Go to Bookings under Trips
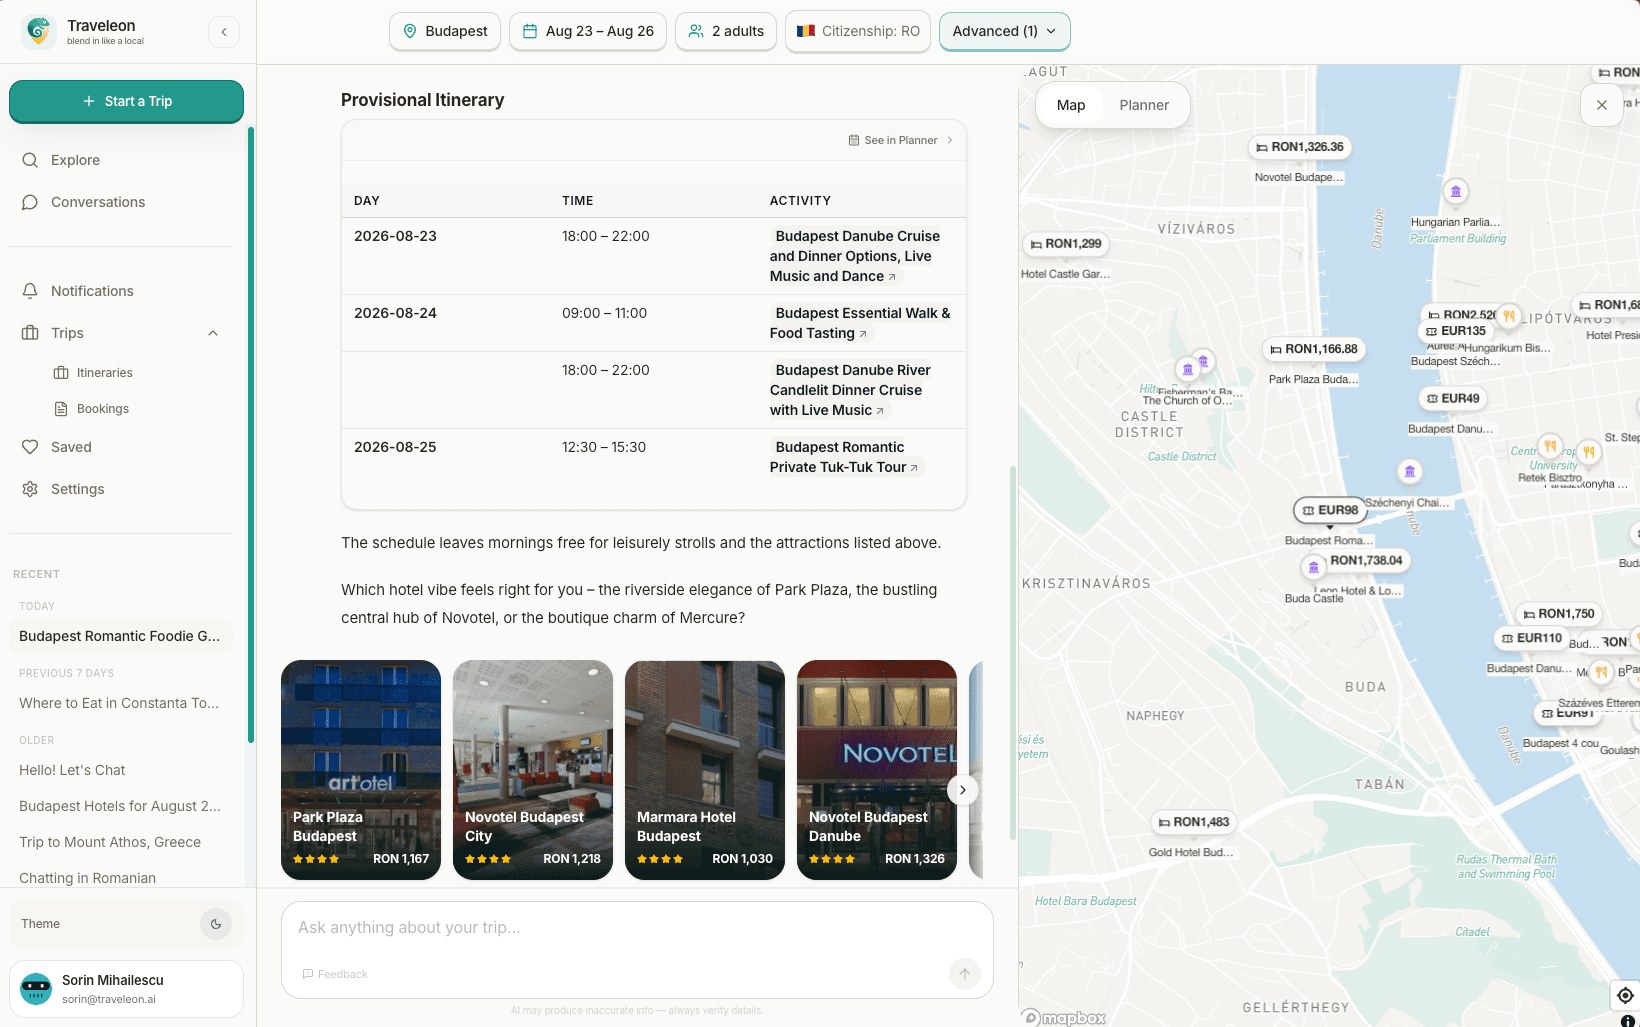The image size is (1640, 1027). (102, 409)
